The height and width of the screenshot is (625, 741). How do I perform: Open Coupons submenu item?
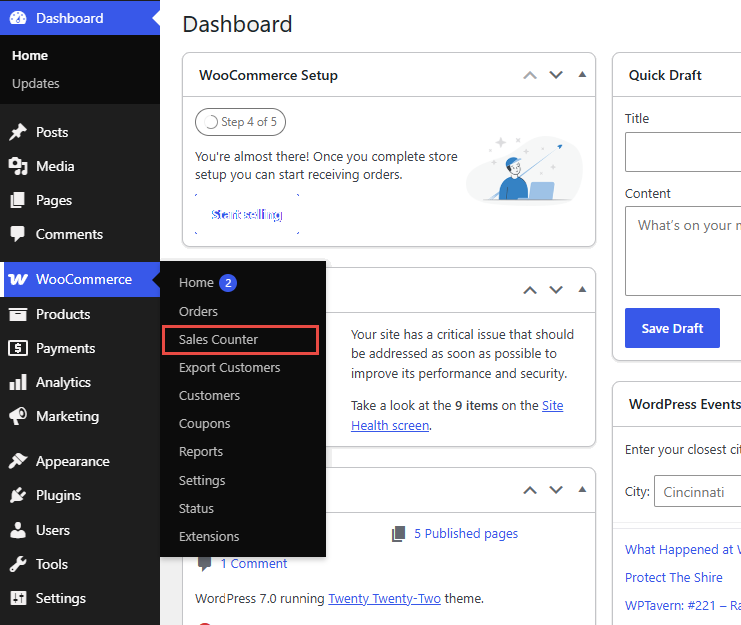pyautogui.click(x=204, y=424)
